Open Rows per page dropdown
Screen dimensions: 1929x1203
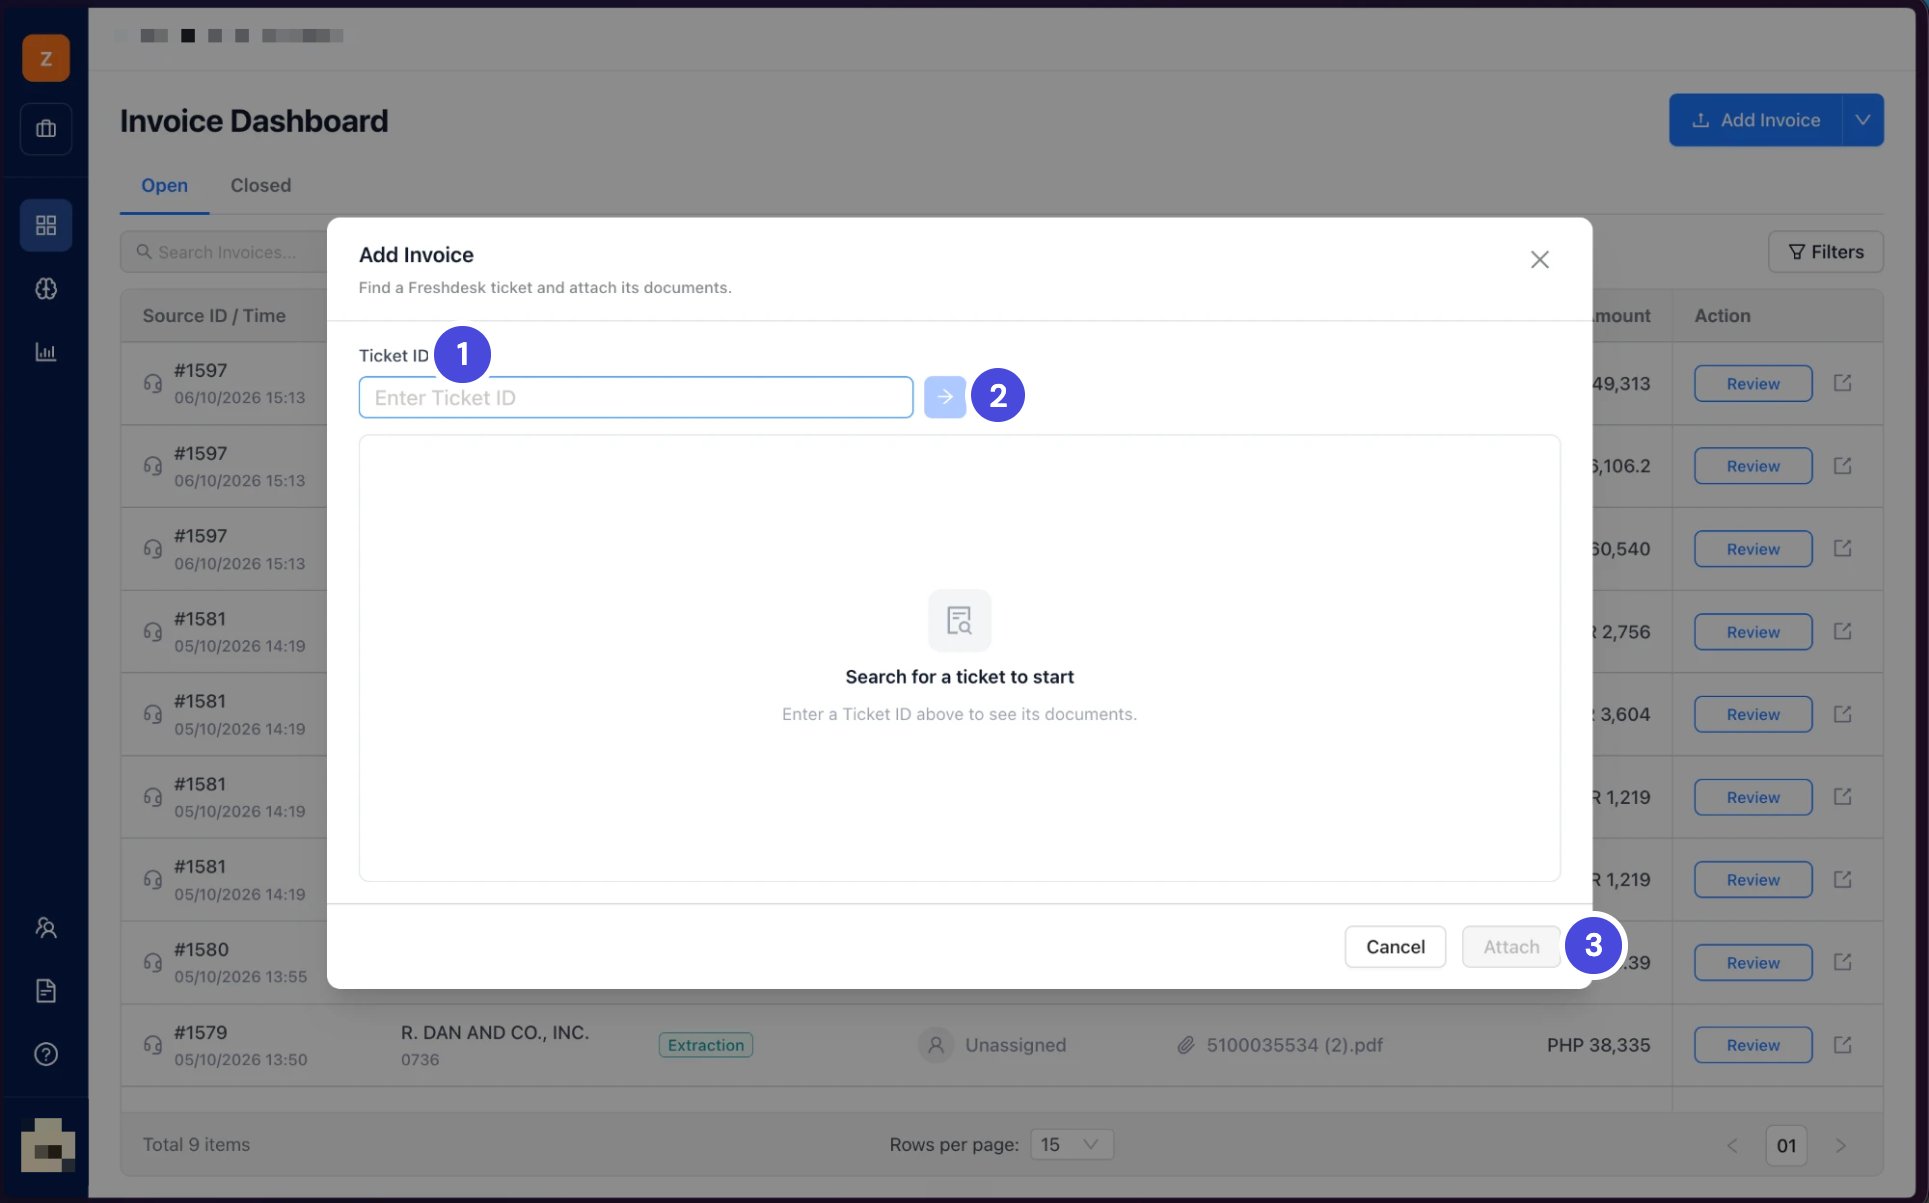(x=1072, y=1144)
